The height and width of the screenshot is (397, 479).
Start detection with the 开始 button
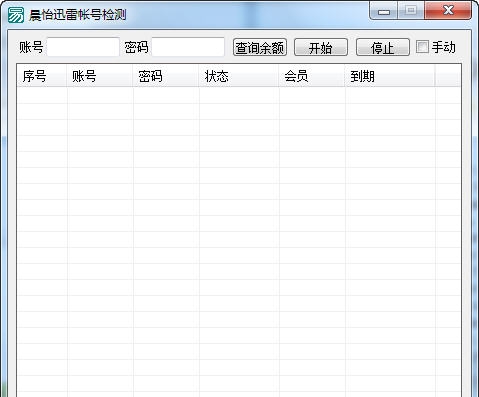(321, 47)
